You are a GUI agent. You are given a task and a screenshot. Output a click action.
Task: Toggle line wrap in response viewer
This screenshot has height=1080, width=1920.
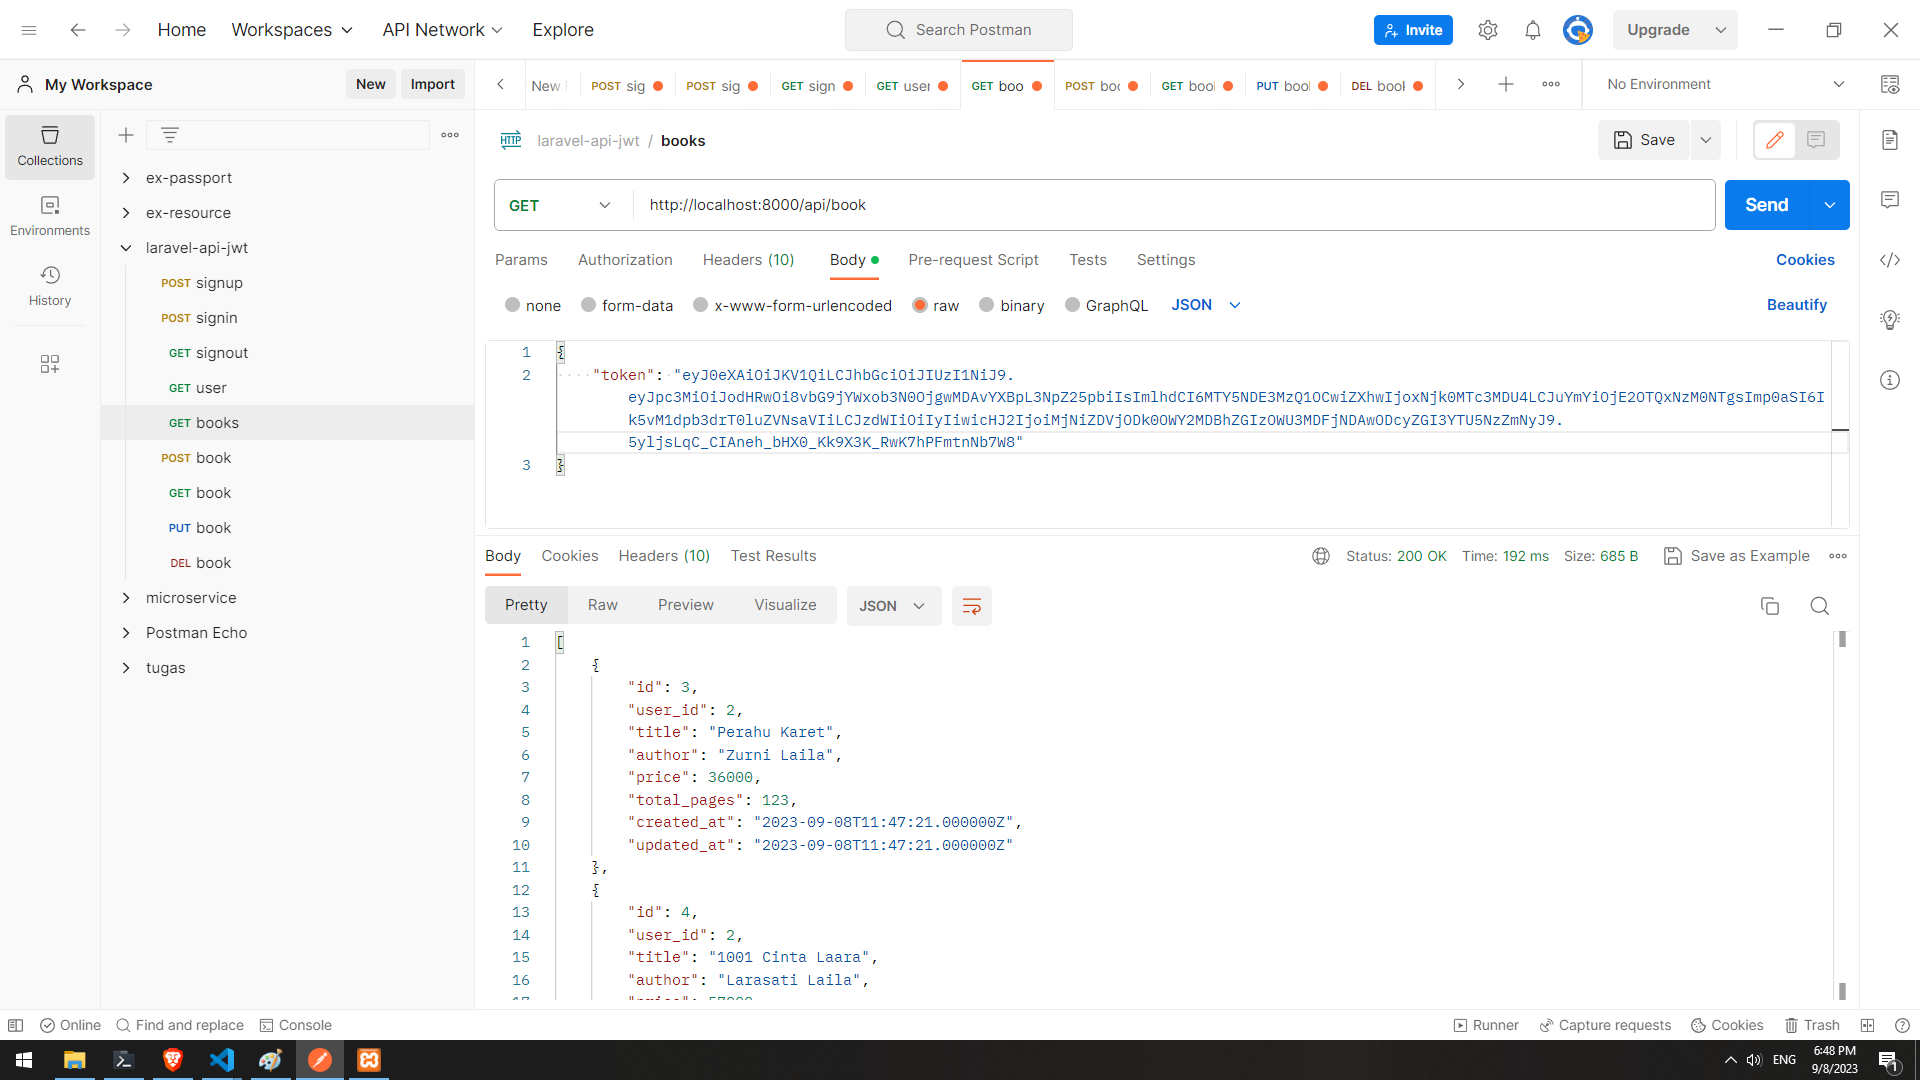(x=971, y=606)
